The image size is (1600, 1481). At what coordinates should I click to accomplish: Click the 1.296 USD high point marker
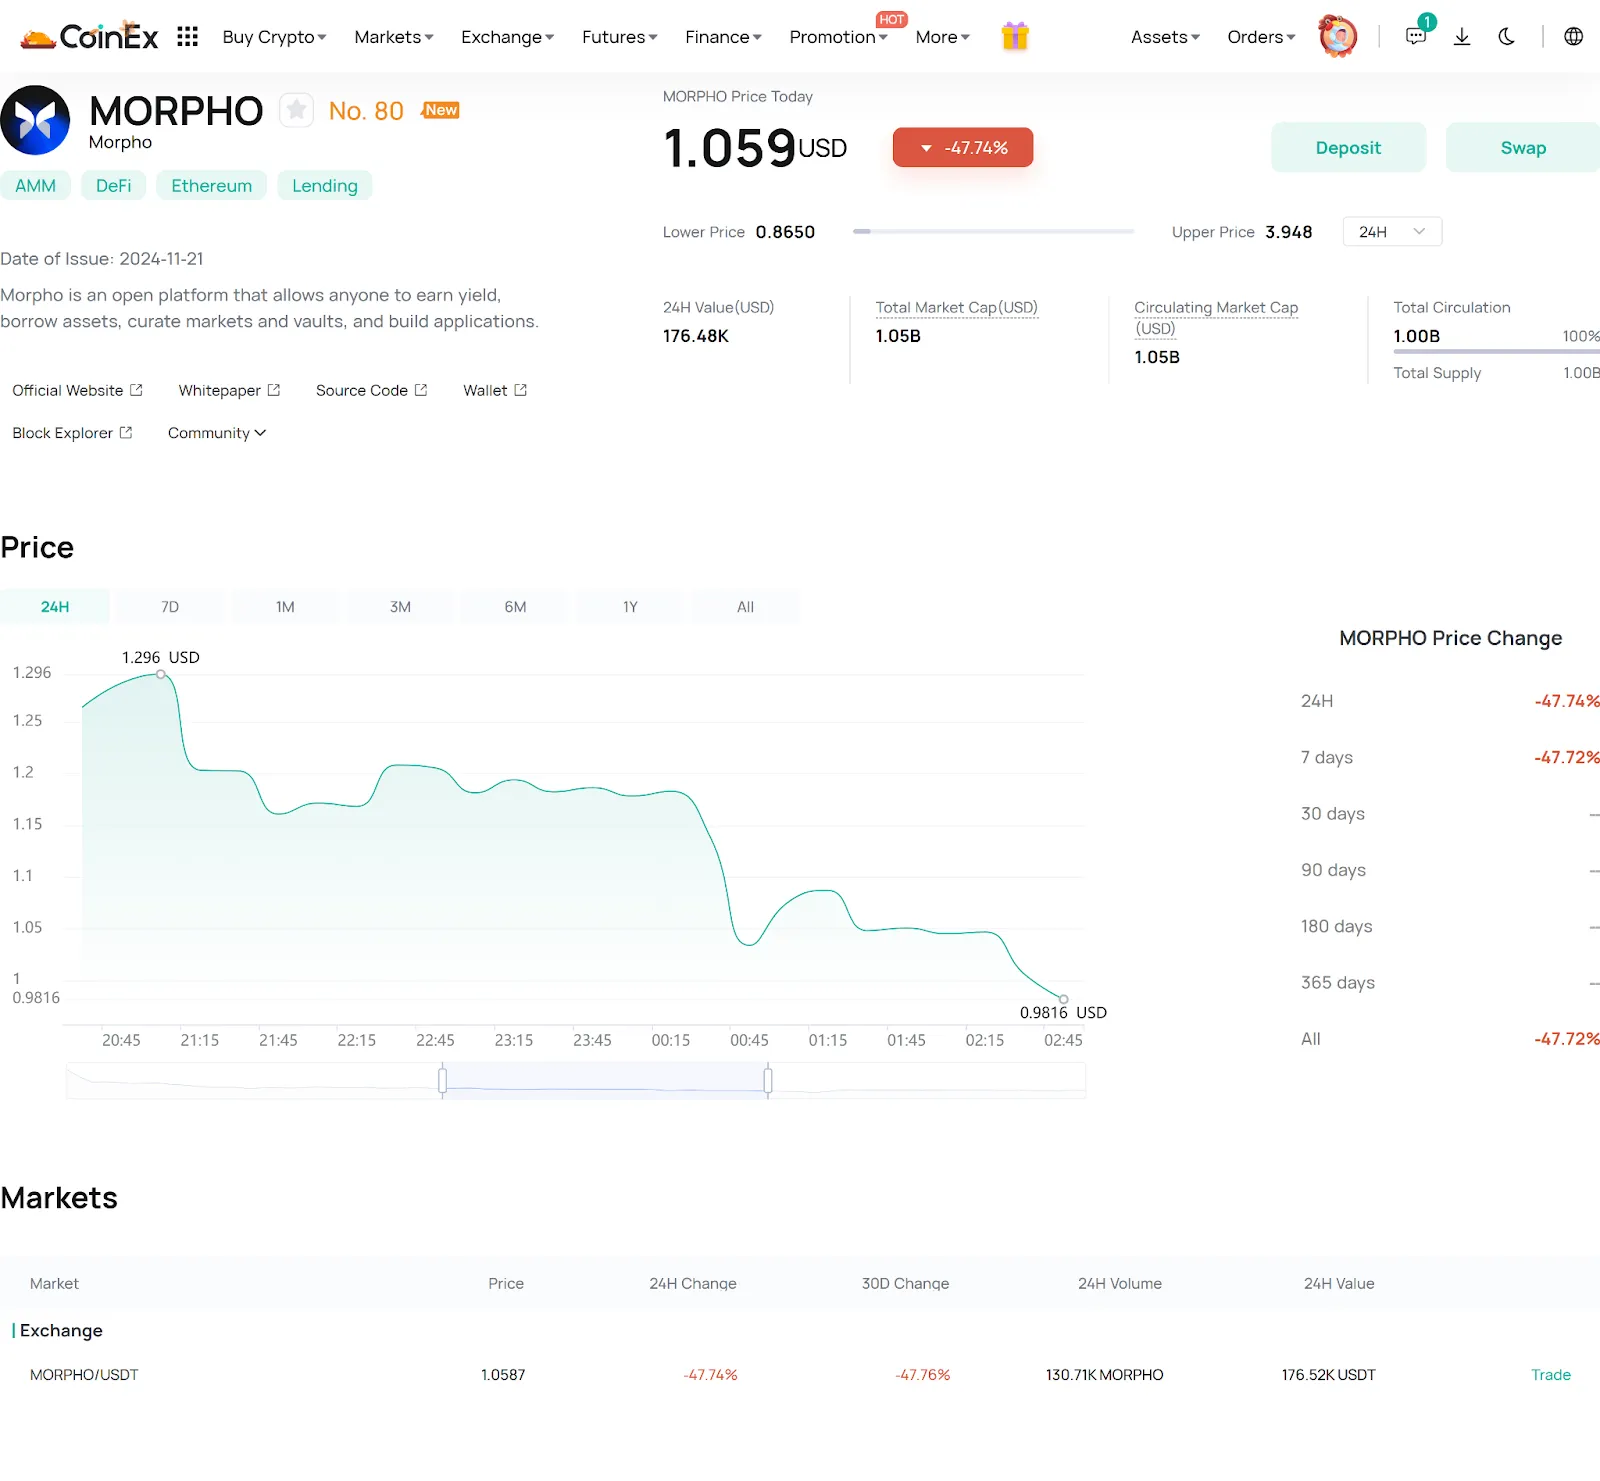161,675
